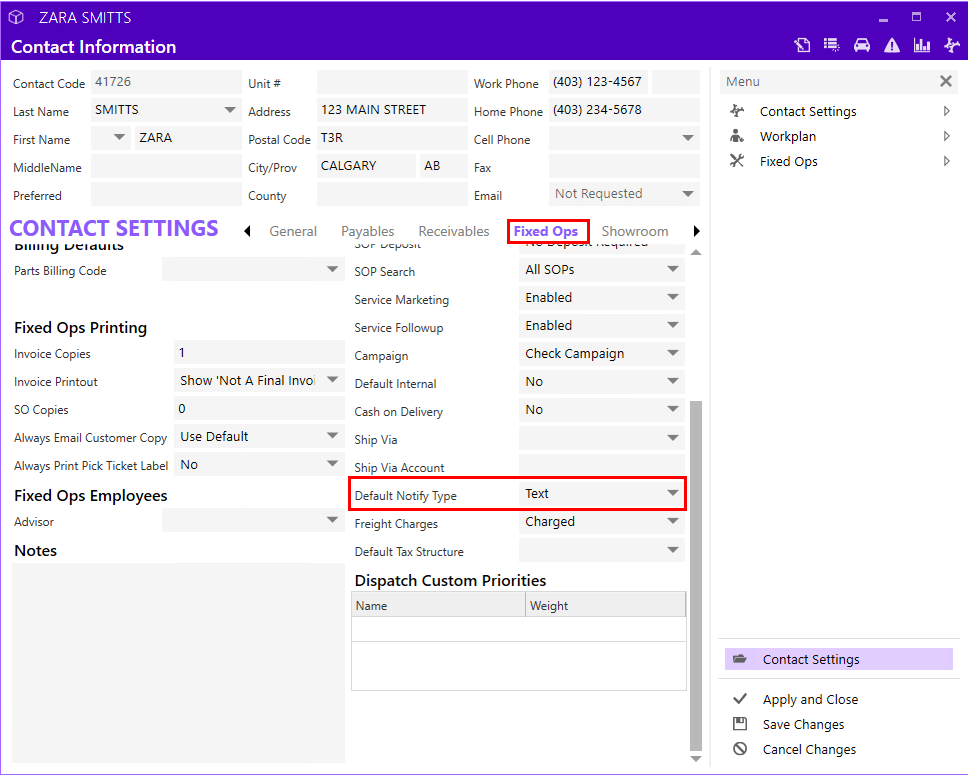Image resolution: width=968 pixels, height=775 pixels.
Task: Open the Default Notify Type dropdown
Action: tap(673, 493)
